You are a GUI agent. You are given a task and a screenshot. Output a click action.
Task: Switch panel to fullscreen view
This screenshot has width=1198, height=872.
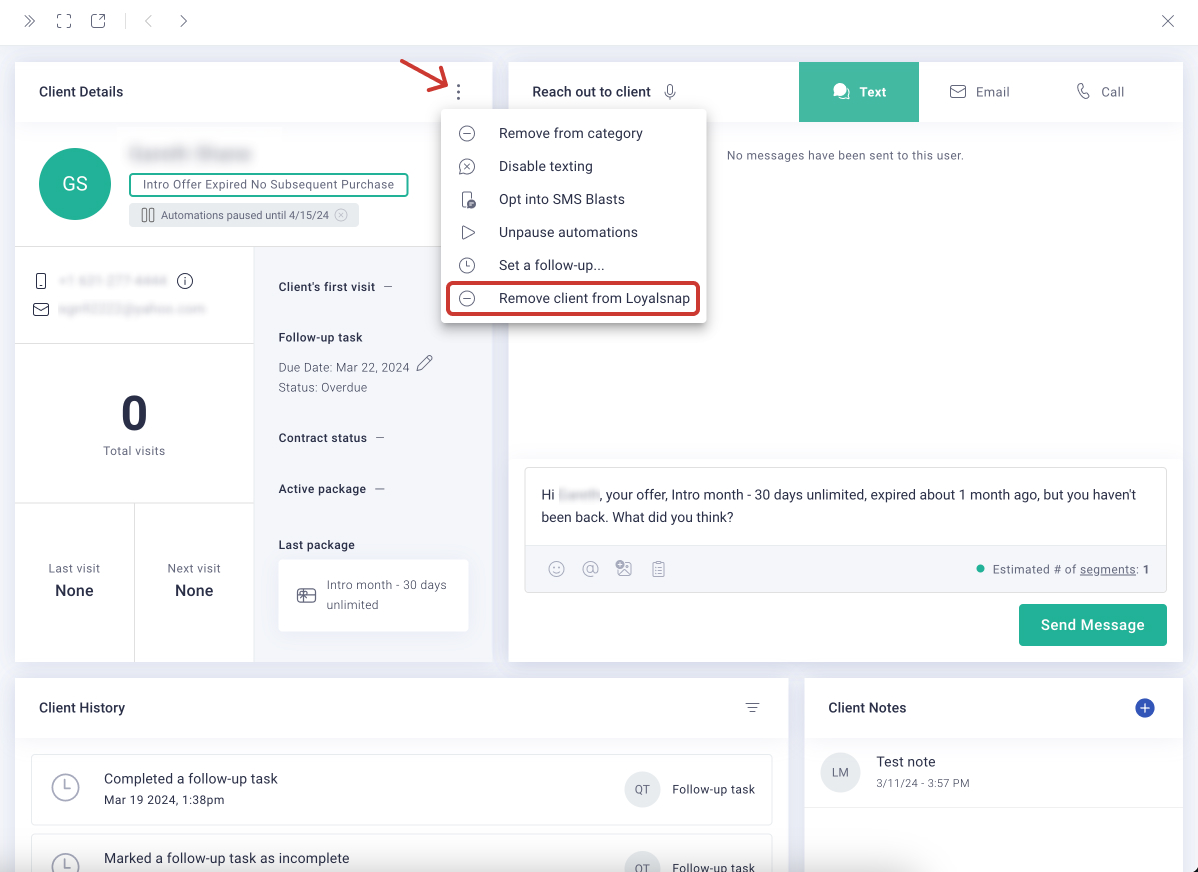[x=64, y=21]
